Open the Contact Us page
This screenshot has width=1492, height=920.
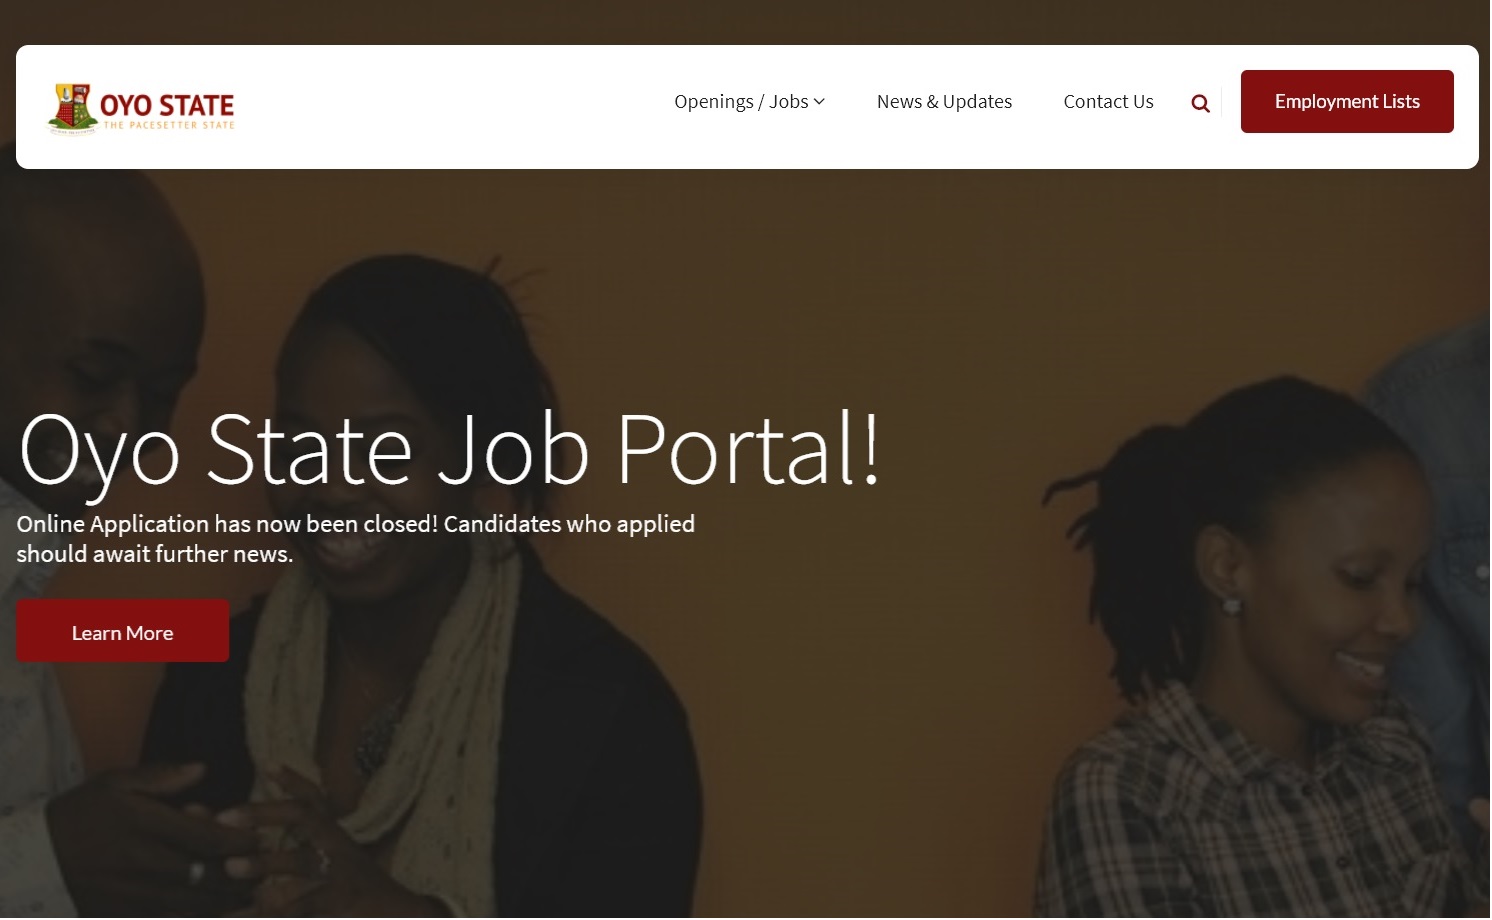1108,102
